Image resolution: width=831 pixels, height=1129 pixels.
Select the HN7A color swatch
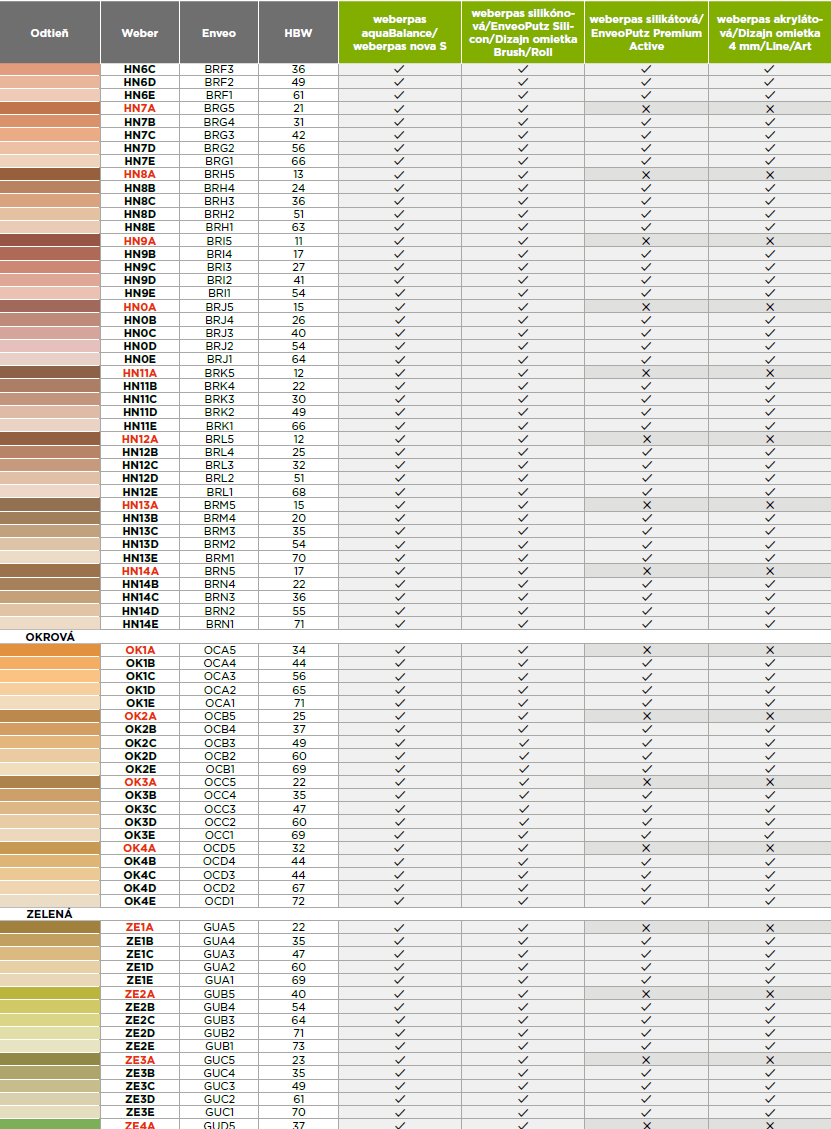click(x=50, y=109)
